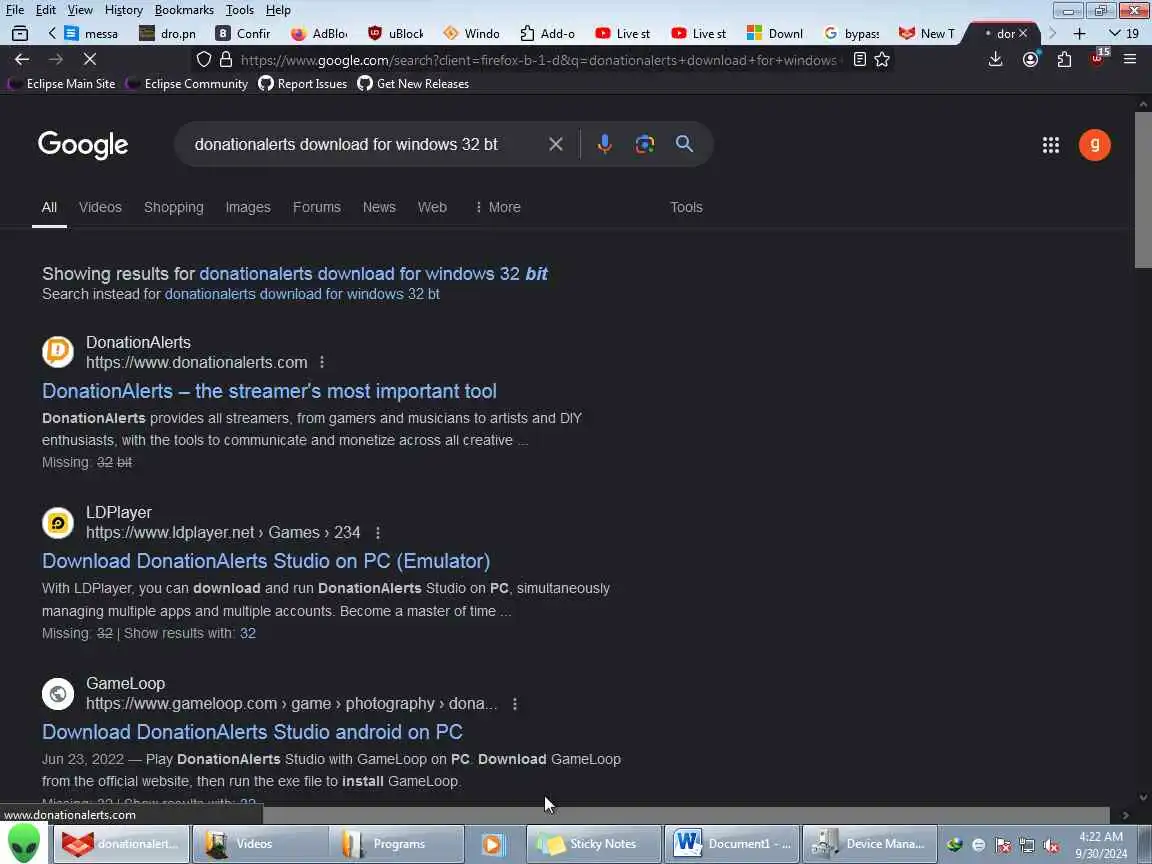The width and height of the screenshot is (1152, 864).
Task: Toggle reader view icon in address bar
Action: (x=860, y=60)
